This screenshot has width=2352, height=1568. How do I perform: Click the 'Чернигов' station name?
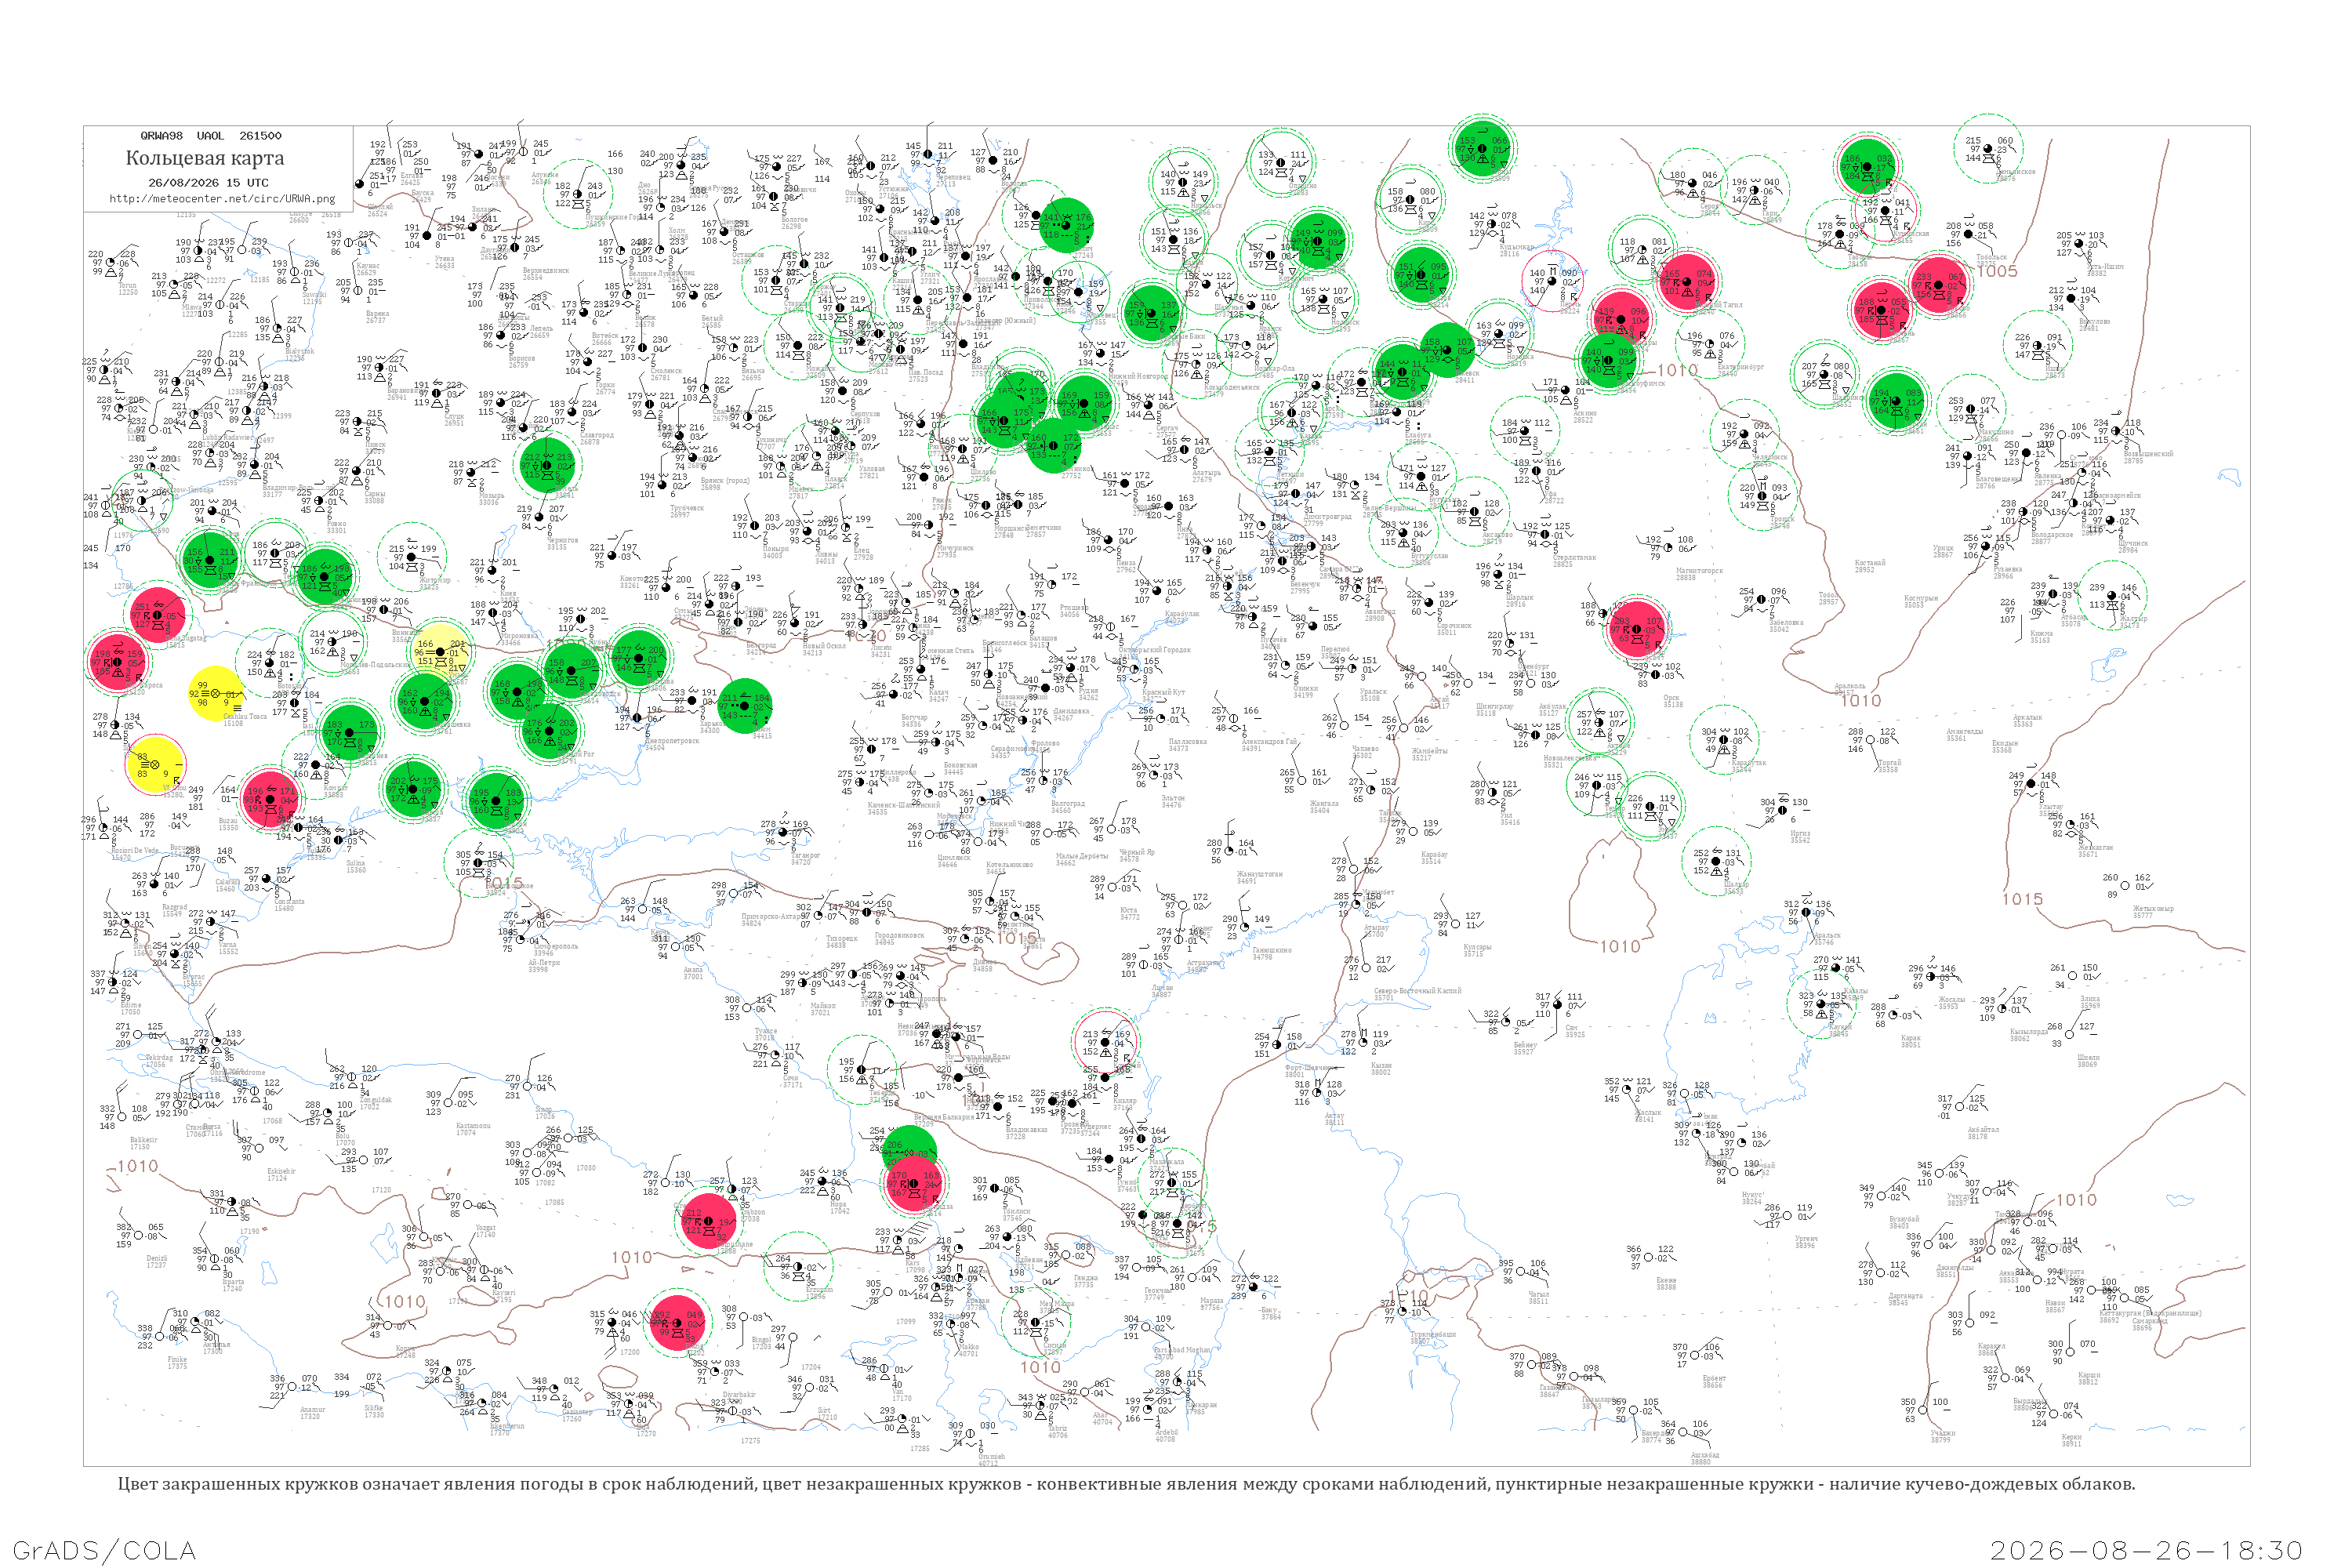(562, 540)
